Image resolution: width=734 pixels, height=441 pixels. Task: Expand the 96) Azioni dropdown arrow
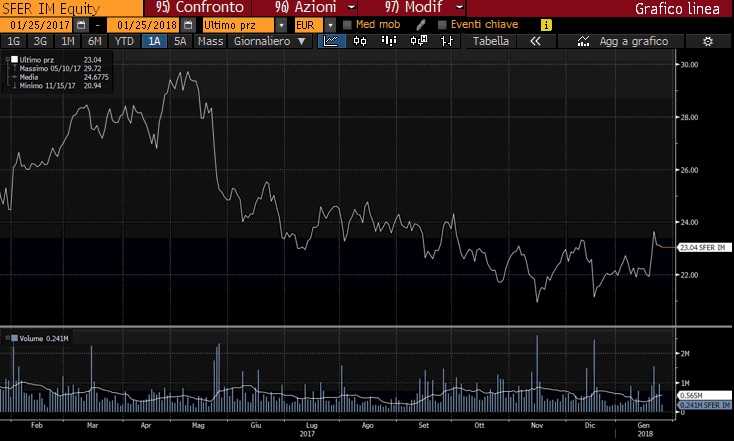coord(352,7)
